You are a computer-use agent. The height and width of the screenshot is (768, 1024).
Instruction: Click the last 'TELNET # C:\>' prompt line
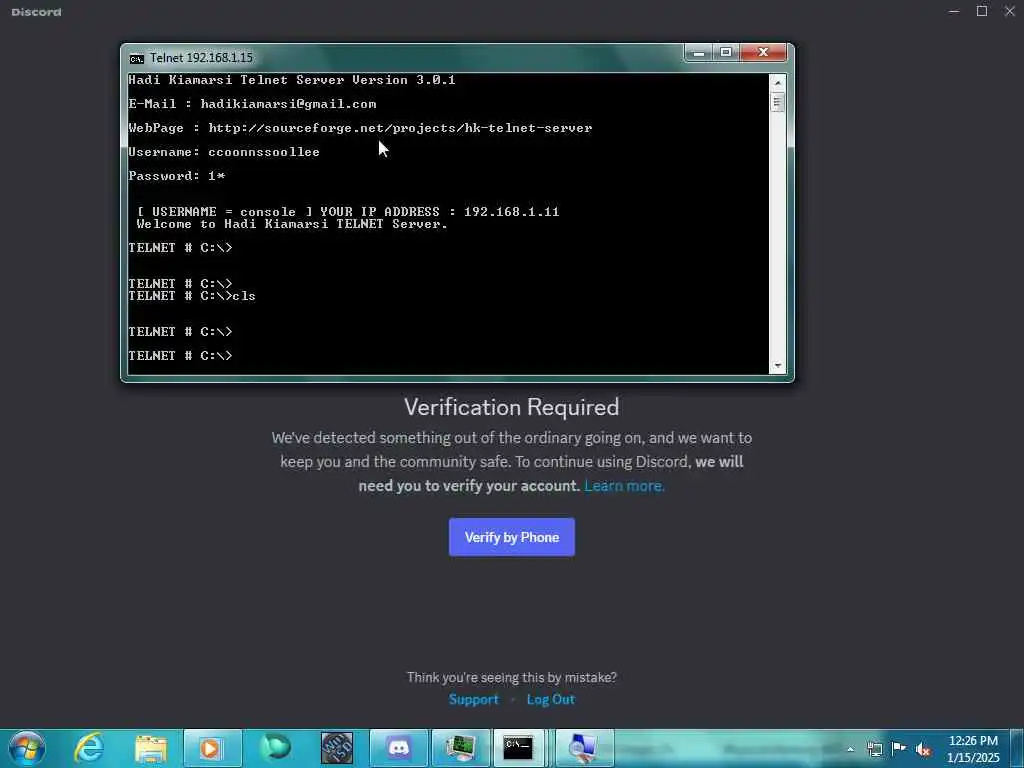[180, 356]
